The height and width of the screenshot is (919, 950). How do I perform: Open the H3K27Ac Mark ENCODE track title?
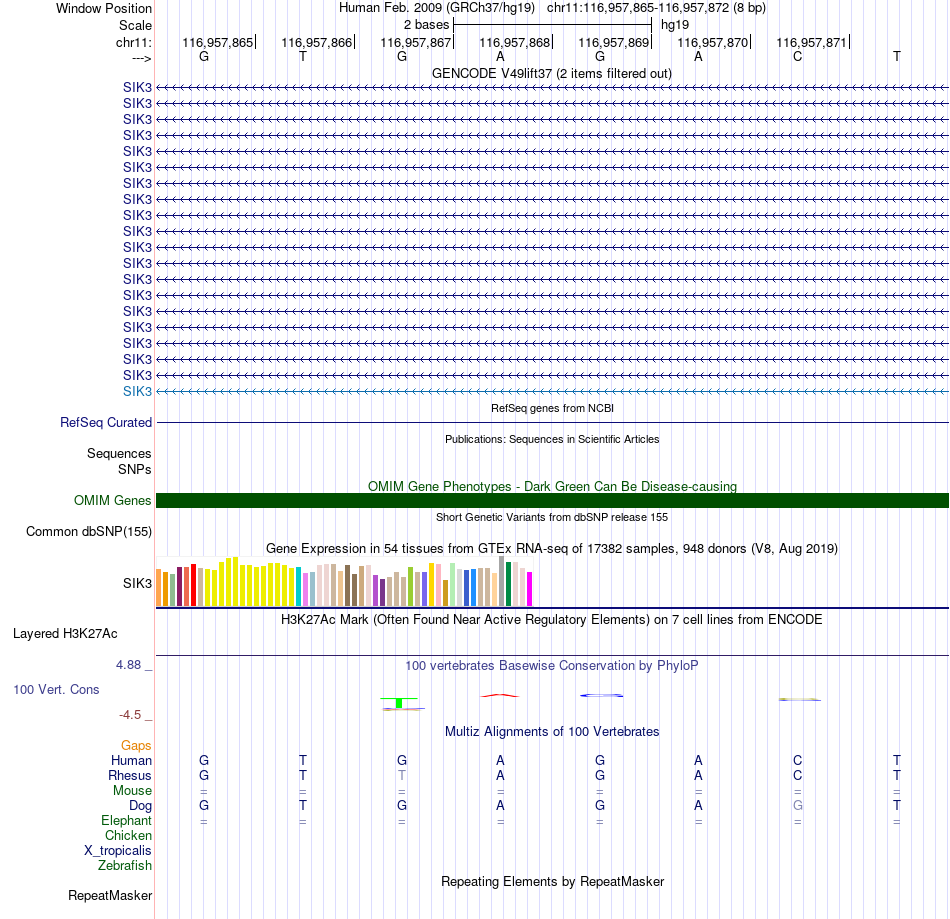coord(552,619)
